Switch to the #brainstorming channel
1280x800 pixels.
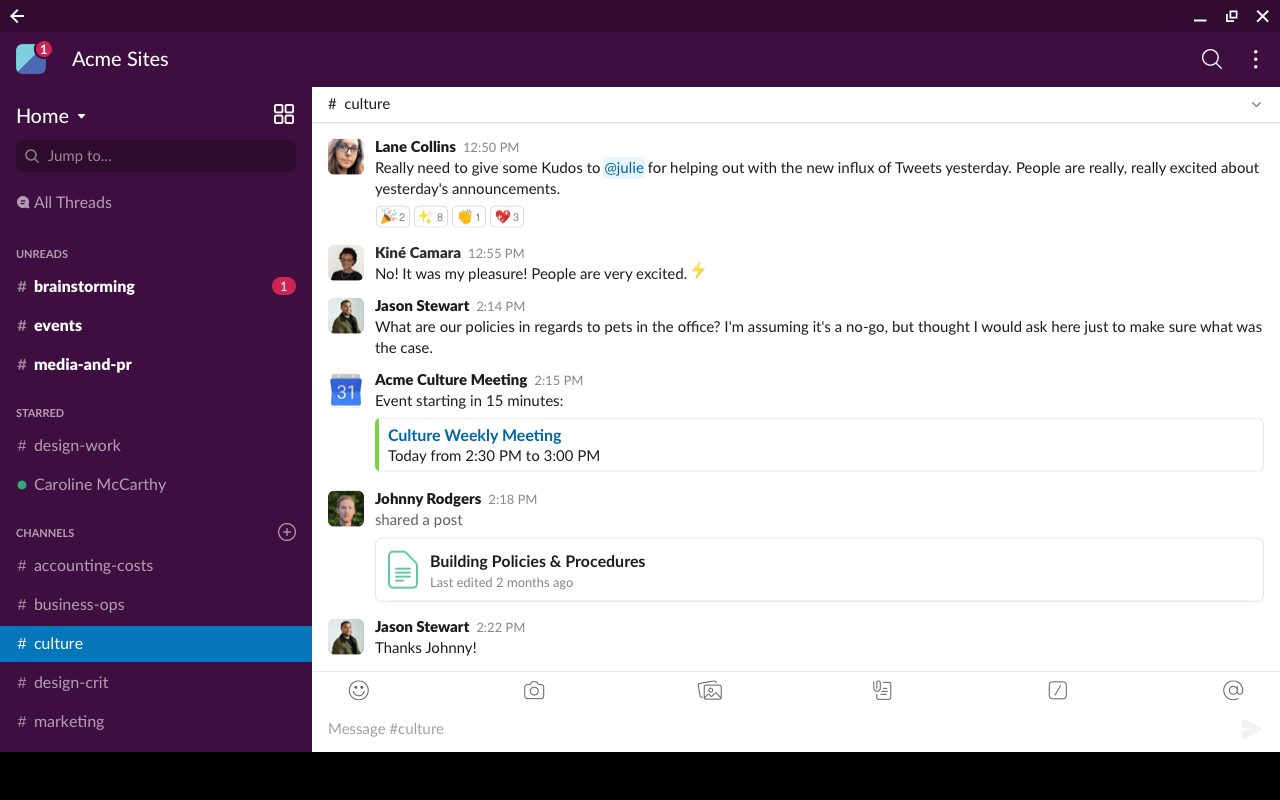click(x=84, y=286)
